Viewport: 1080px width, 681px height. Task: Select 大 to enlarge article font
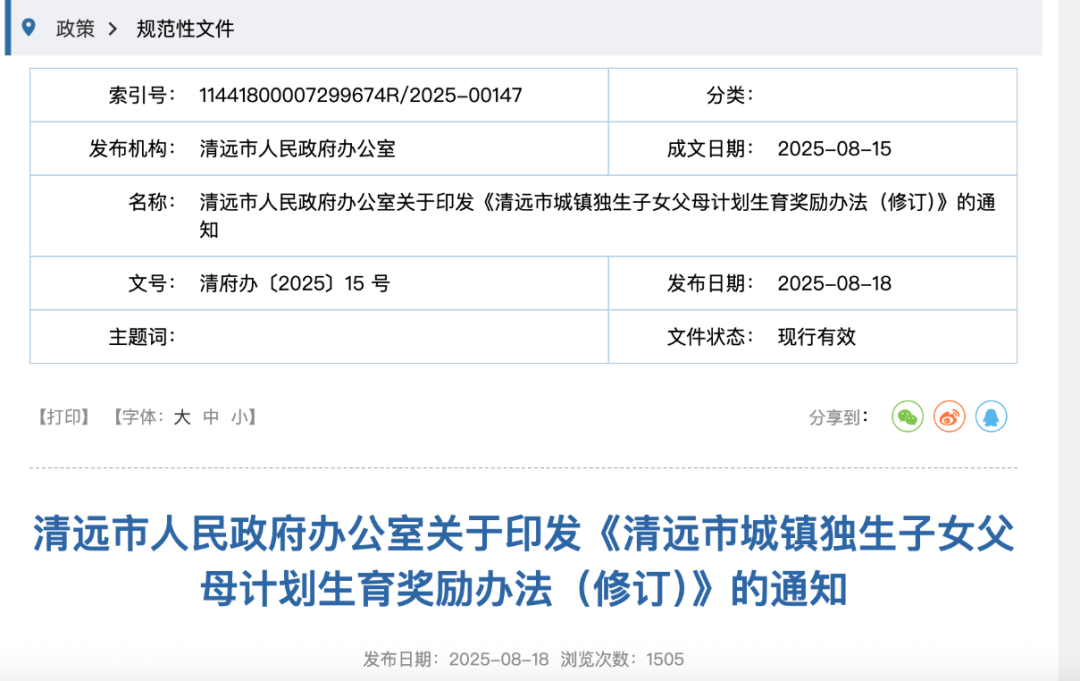tap(183, 417)
